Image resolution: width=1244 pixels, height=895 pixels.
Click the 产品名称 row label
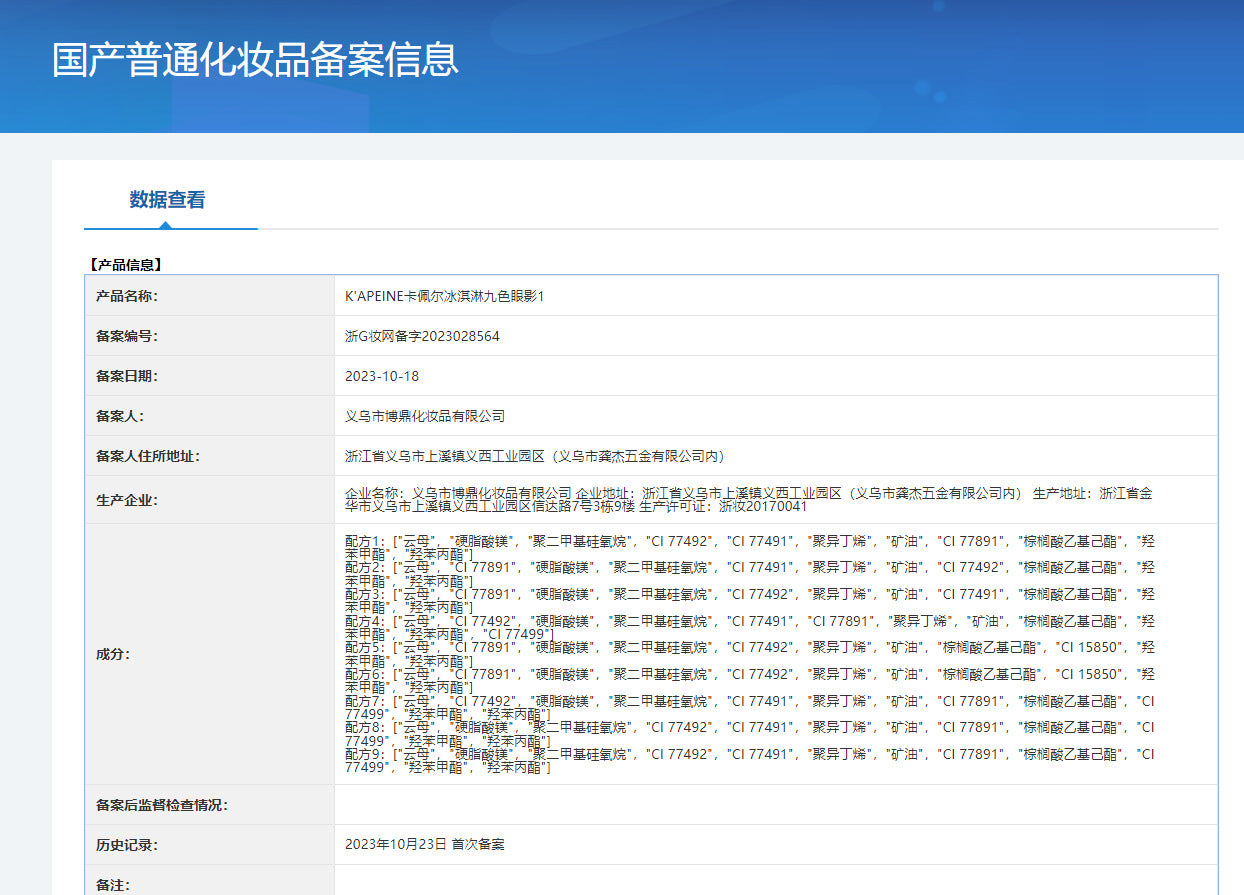[x=126, y=296]
